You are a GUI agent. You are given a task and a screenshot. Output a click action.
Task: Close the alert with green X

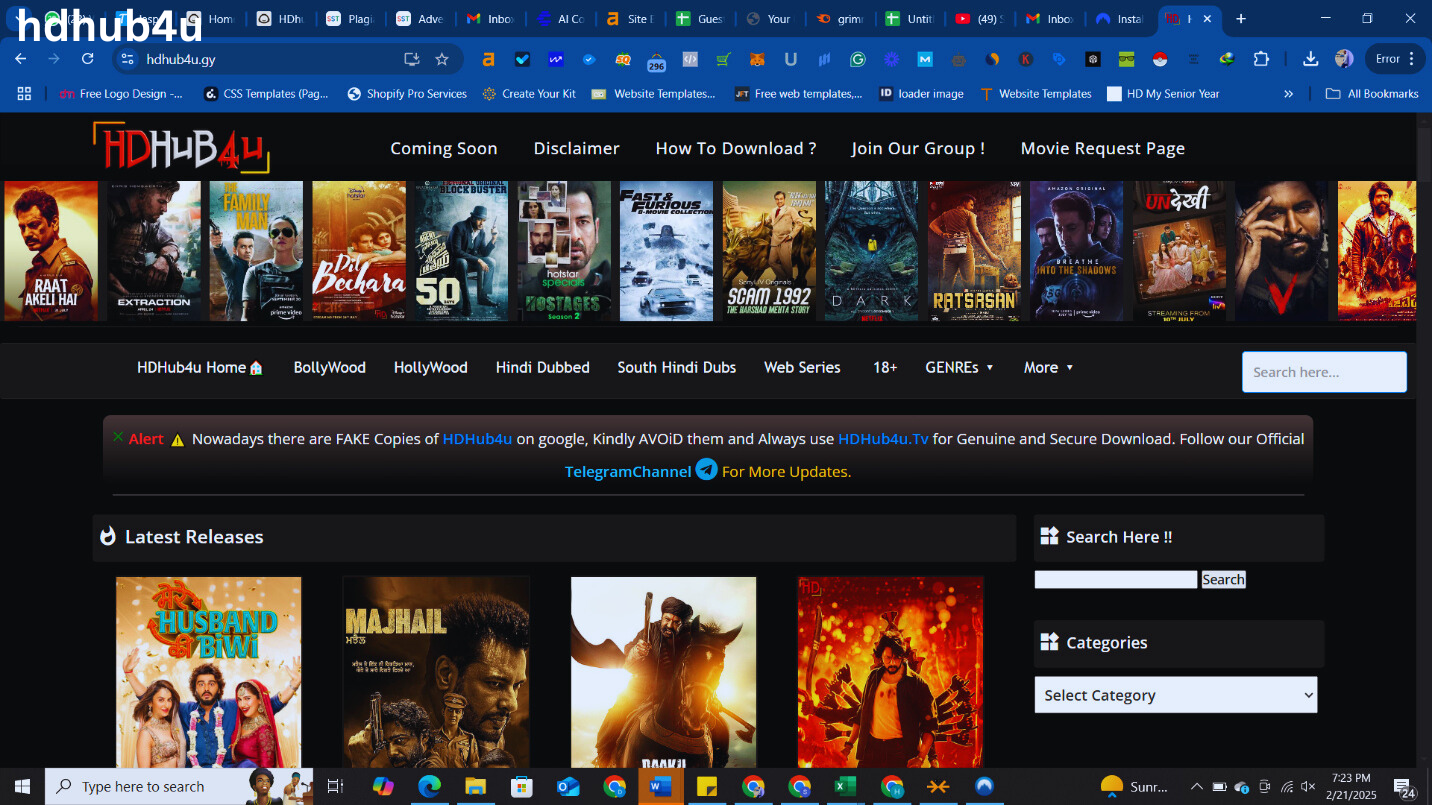(118, 437)
